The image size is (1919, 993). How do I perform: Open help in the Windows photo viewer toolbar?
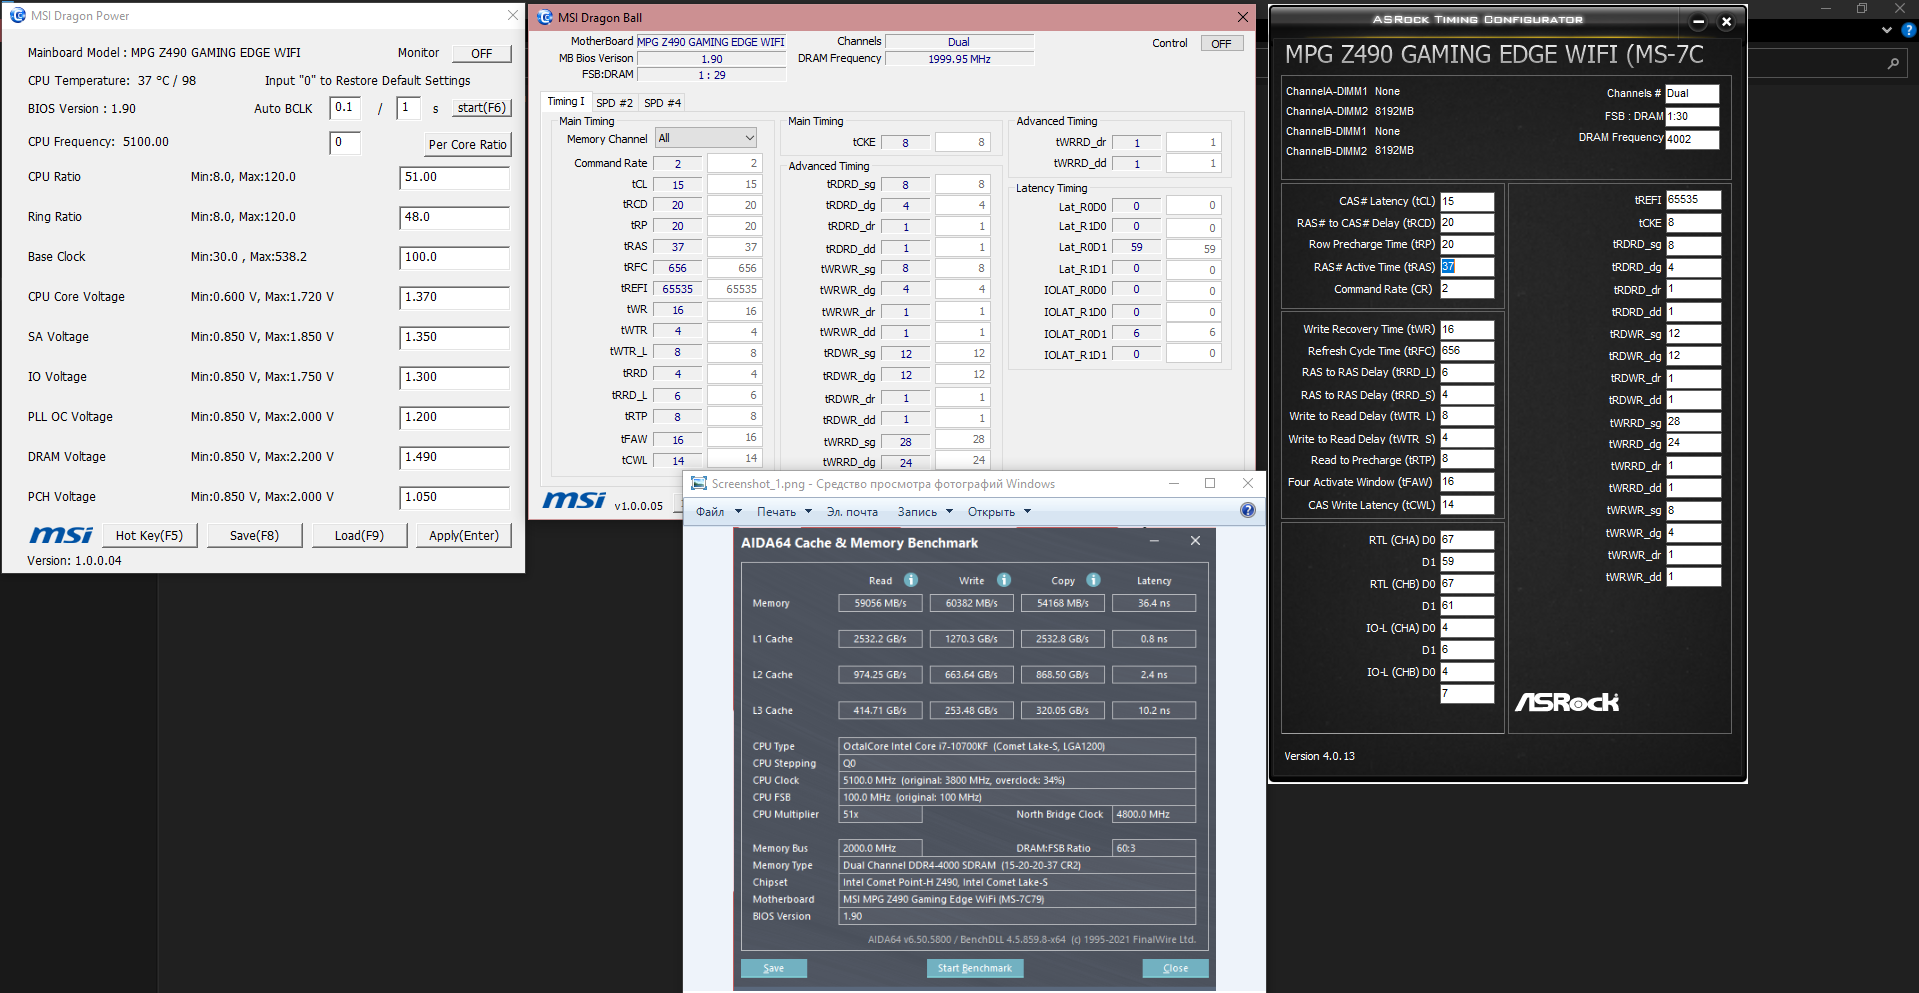pos(1248,511)
